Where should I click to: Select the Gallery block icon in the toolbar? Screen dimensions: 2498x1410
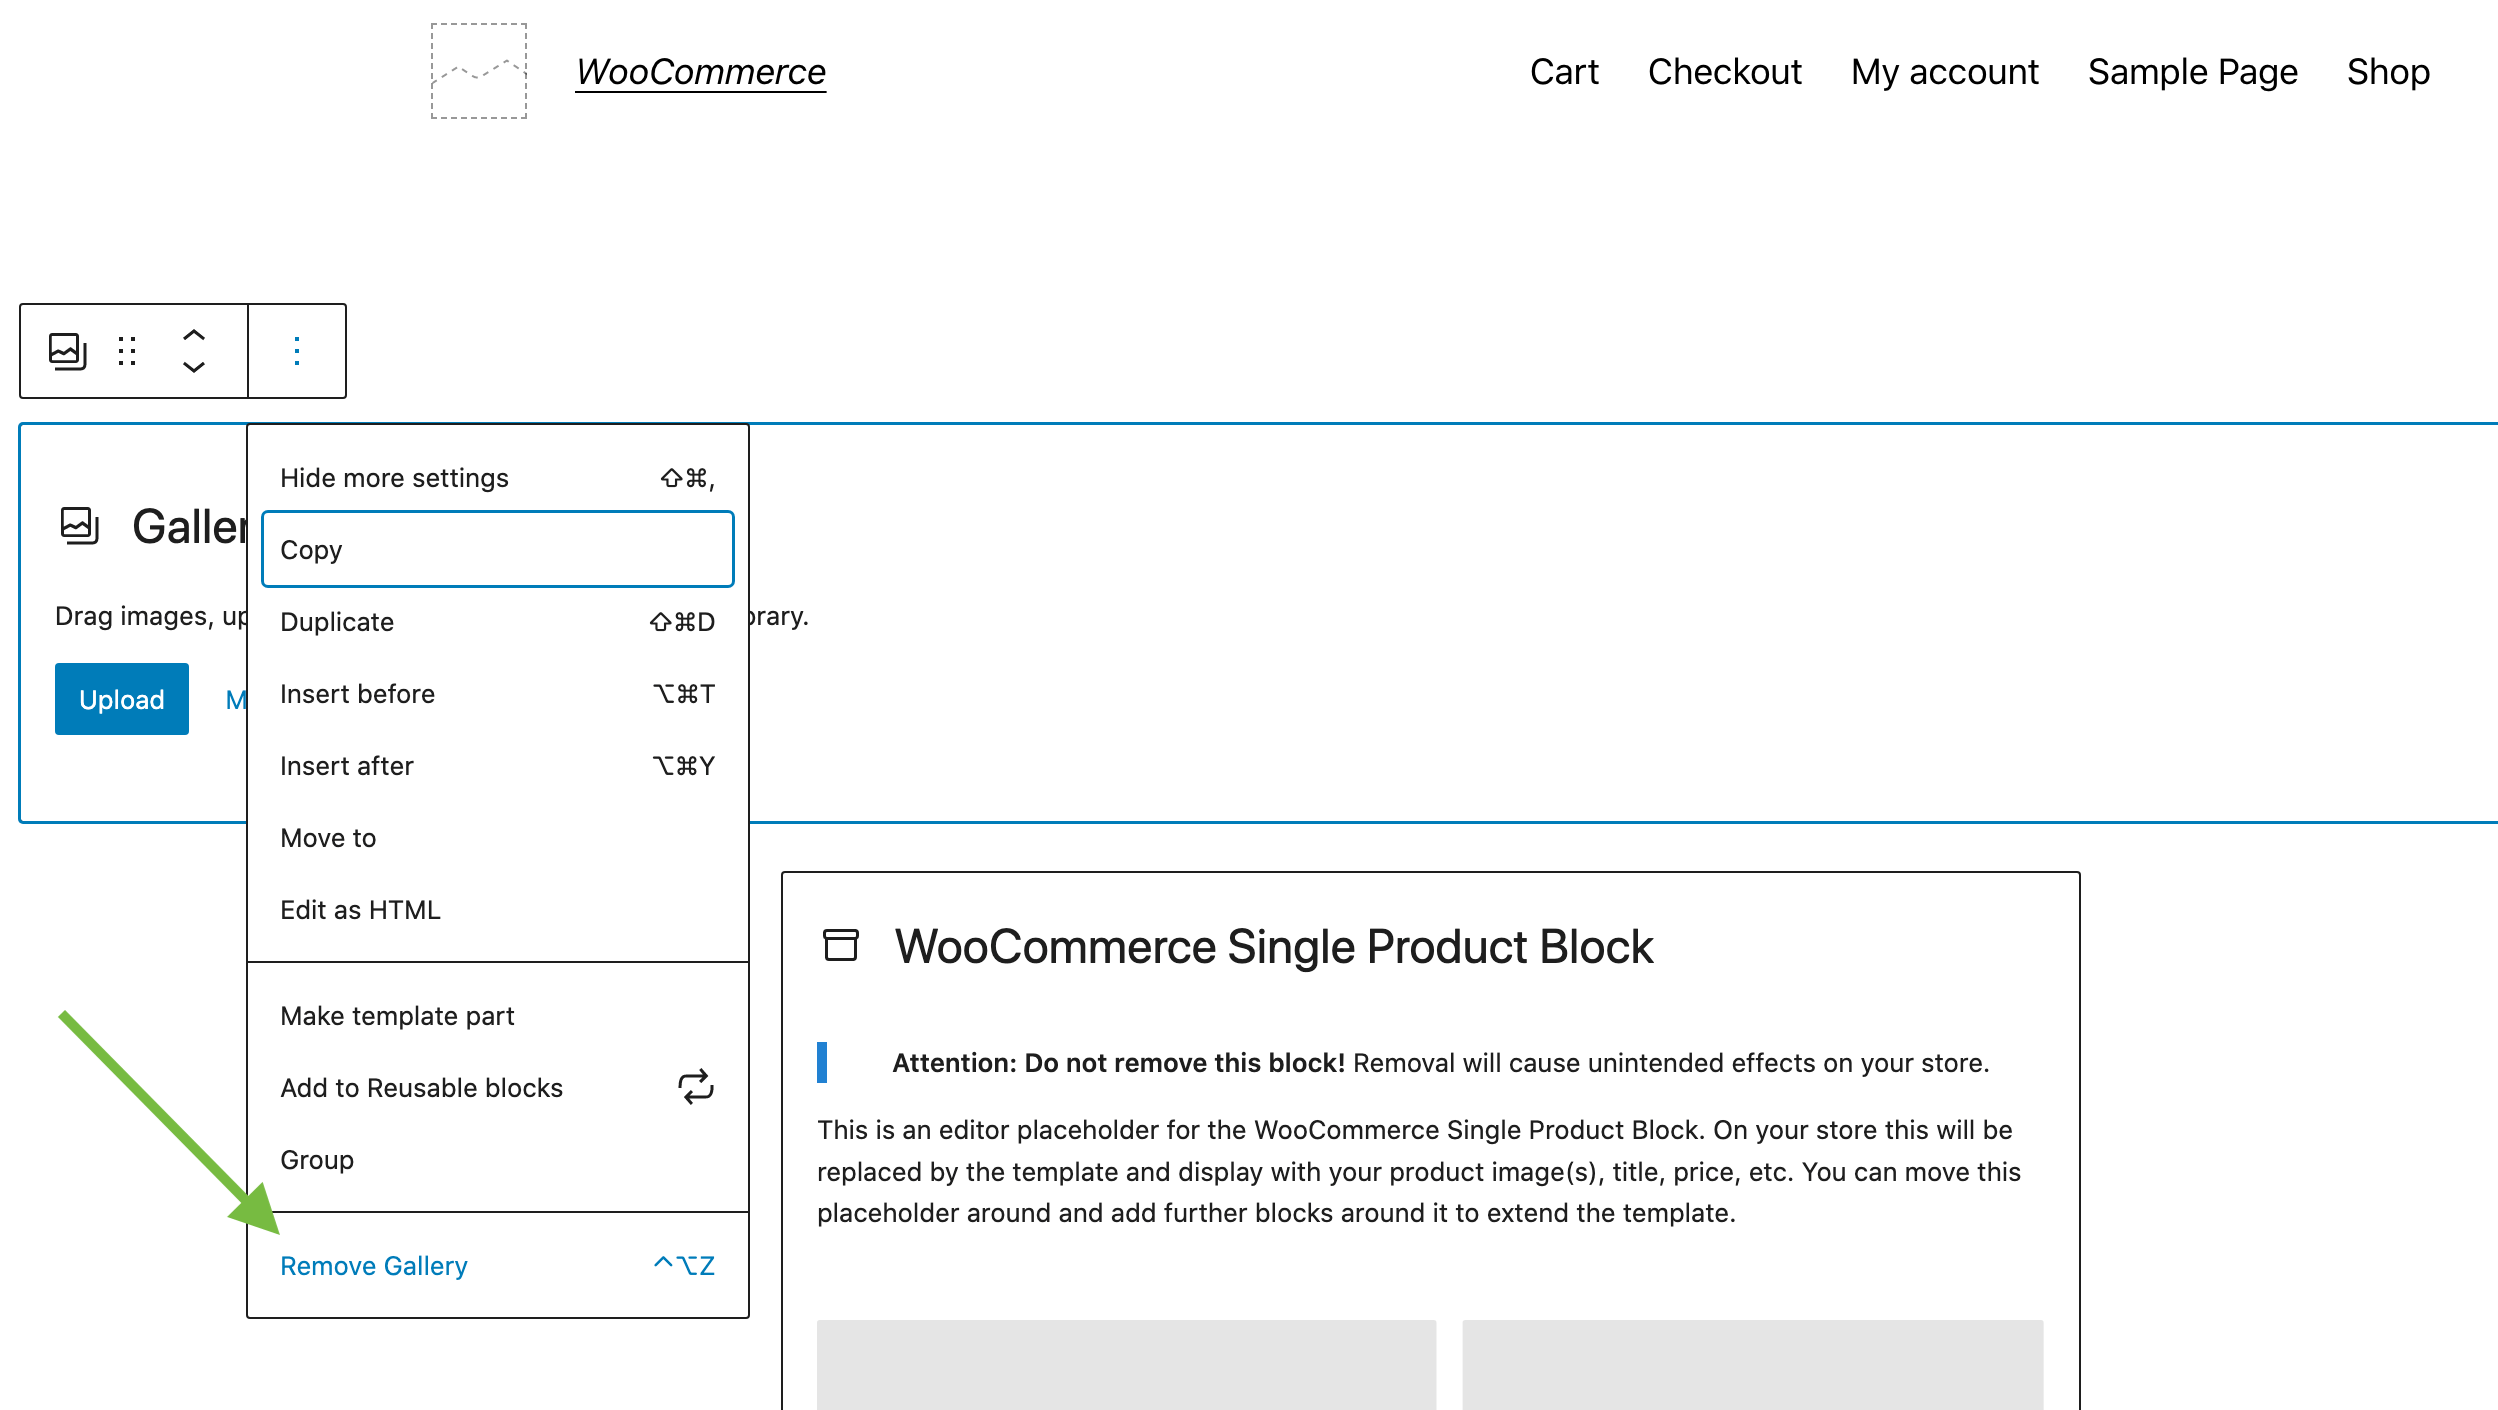tap(66, 350)
